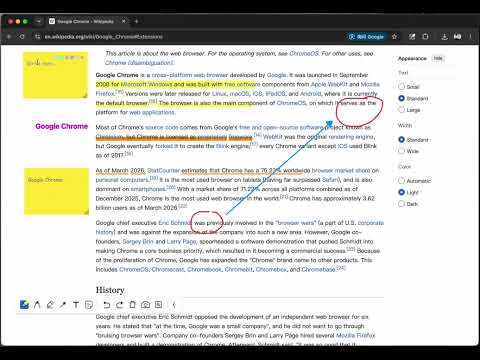This screenshot has width=480, height=360.
Task: Open the Eric Schmidt link
Action: point(174,223)
